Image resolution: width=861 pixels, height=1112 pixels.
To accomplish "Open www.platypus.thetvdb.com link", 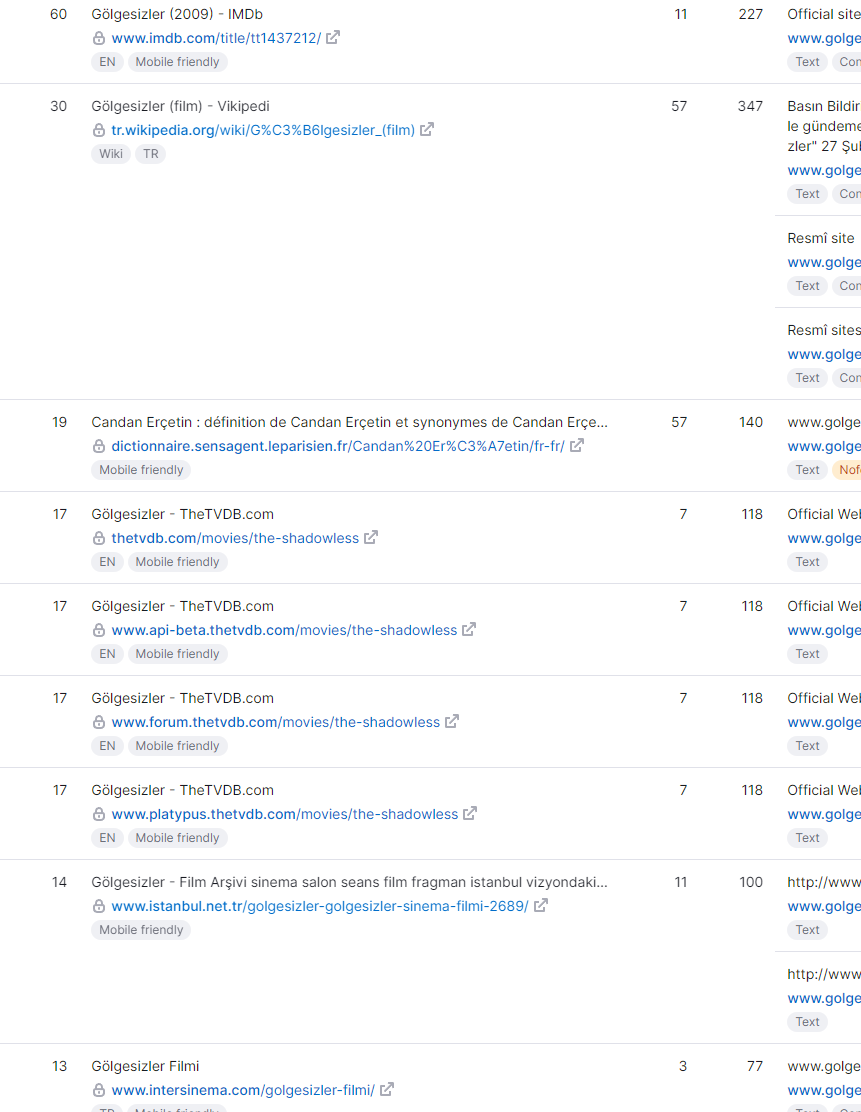I will point(285,814).
